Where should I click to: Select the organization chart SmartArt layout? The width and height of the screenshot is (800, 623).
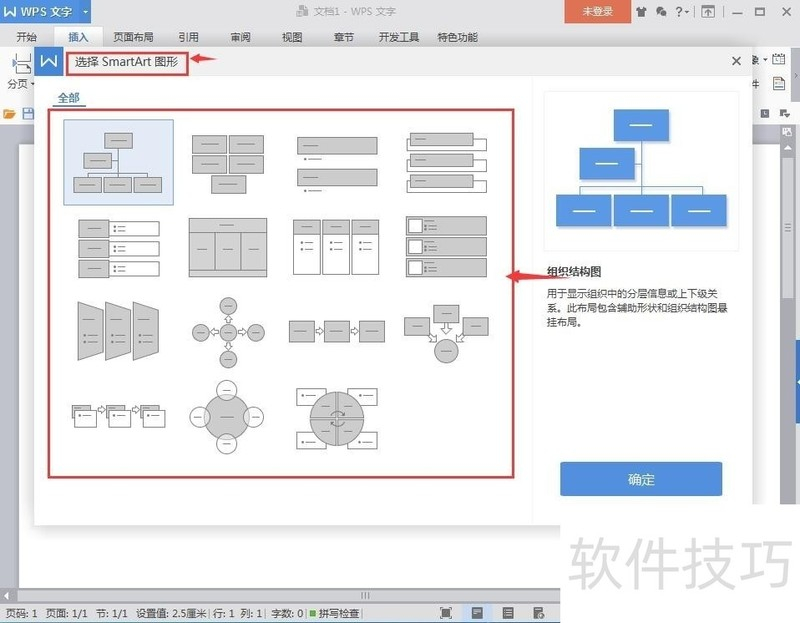pyautogui.click(x=117, y=160)
